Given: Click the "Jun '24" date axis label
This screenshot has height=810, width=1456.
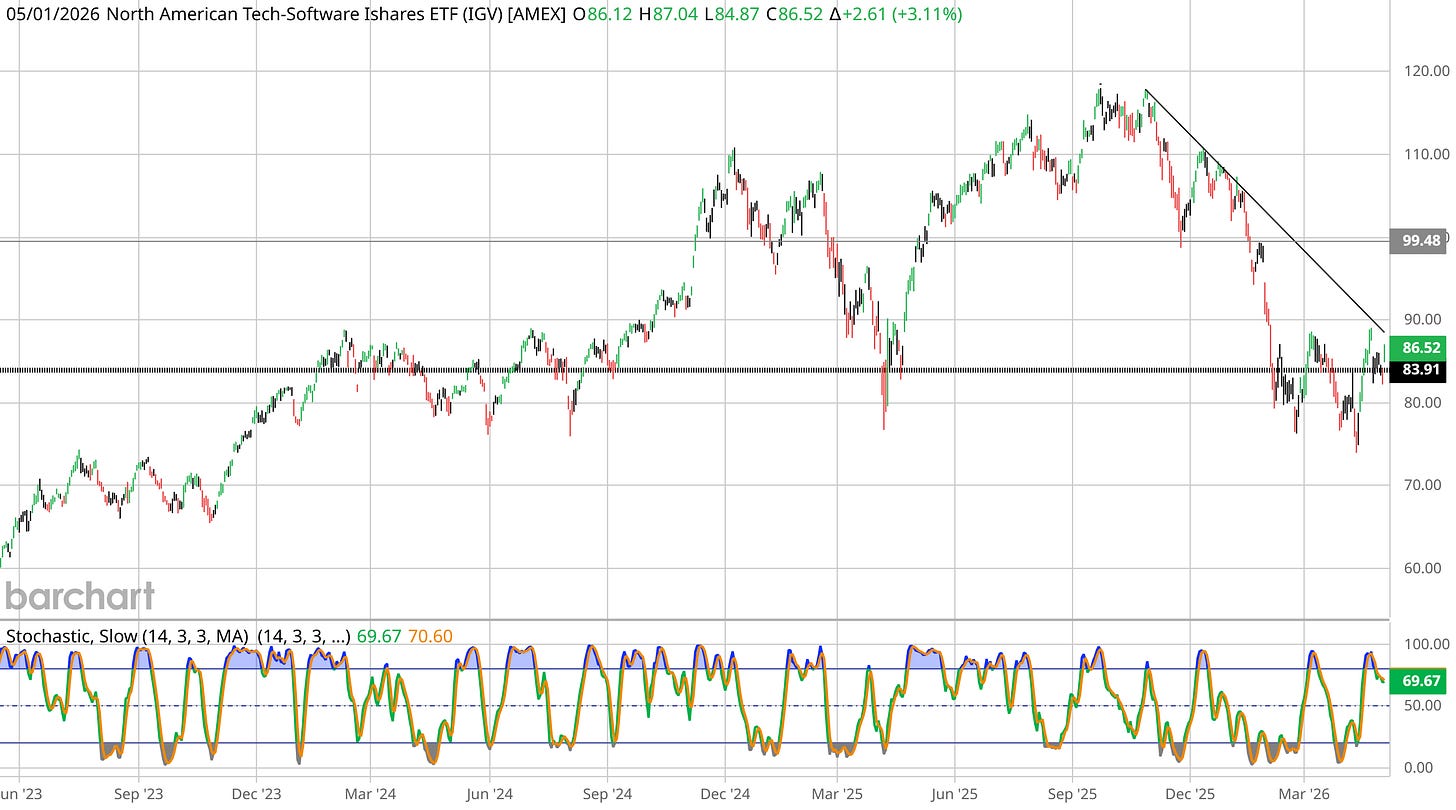Looking at the screenshot, I should (x=490, y=794).
